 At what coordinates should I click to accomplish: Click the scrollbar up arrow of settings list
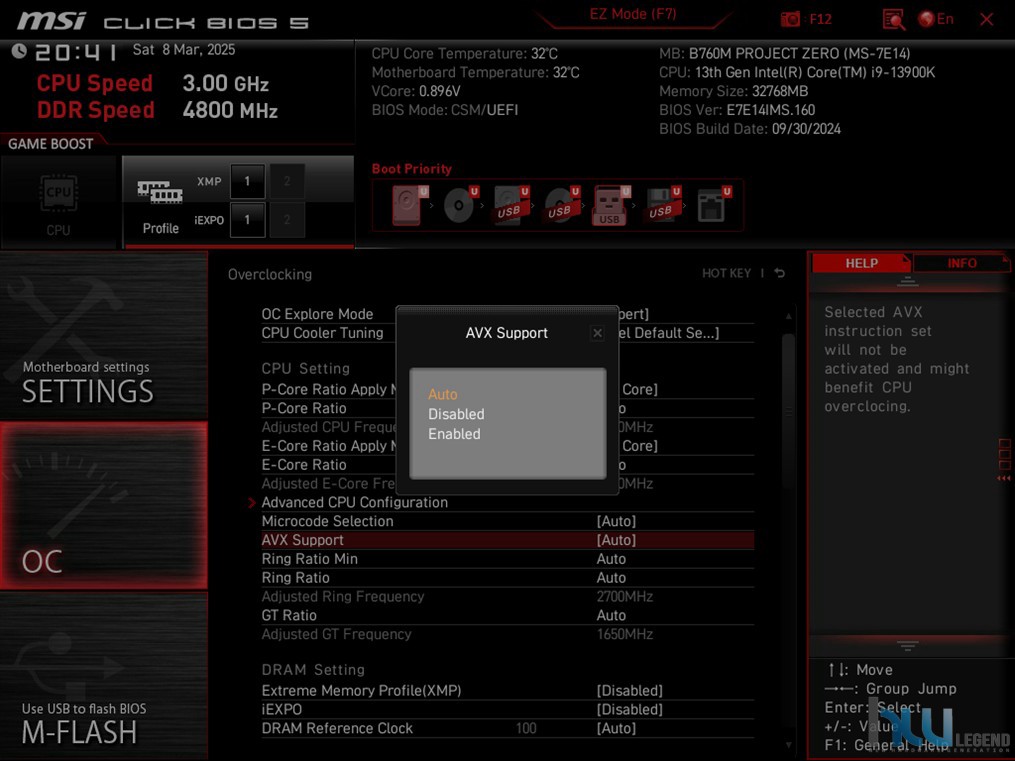(x=788, y=316)
